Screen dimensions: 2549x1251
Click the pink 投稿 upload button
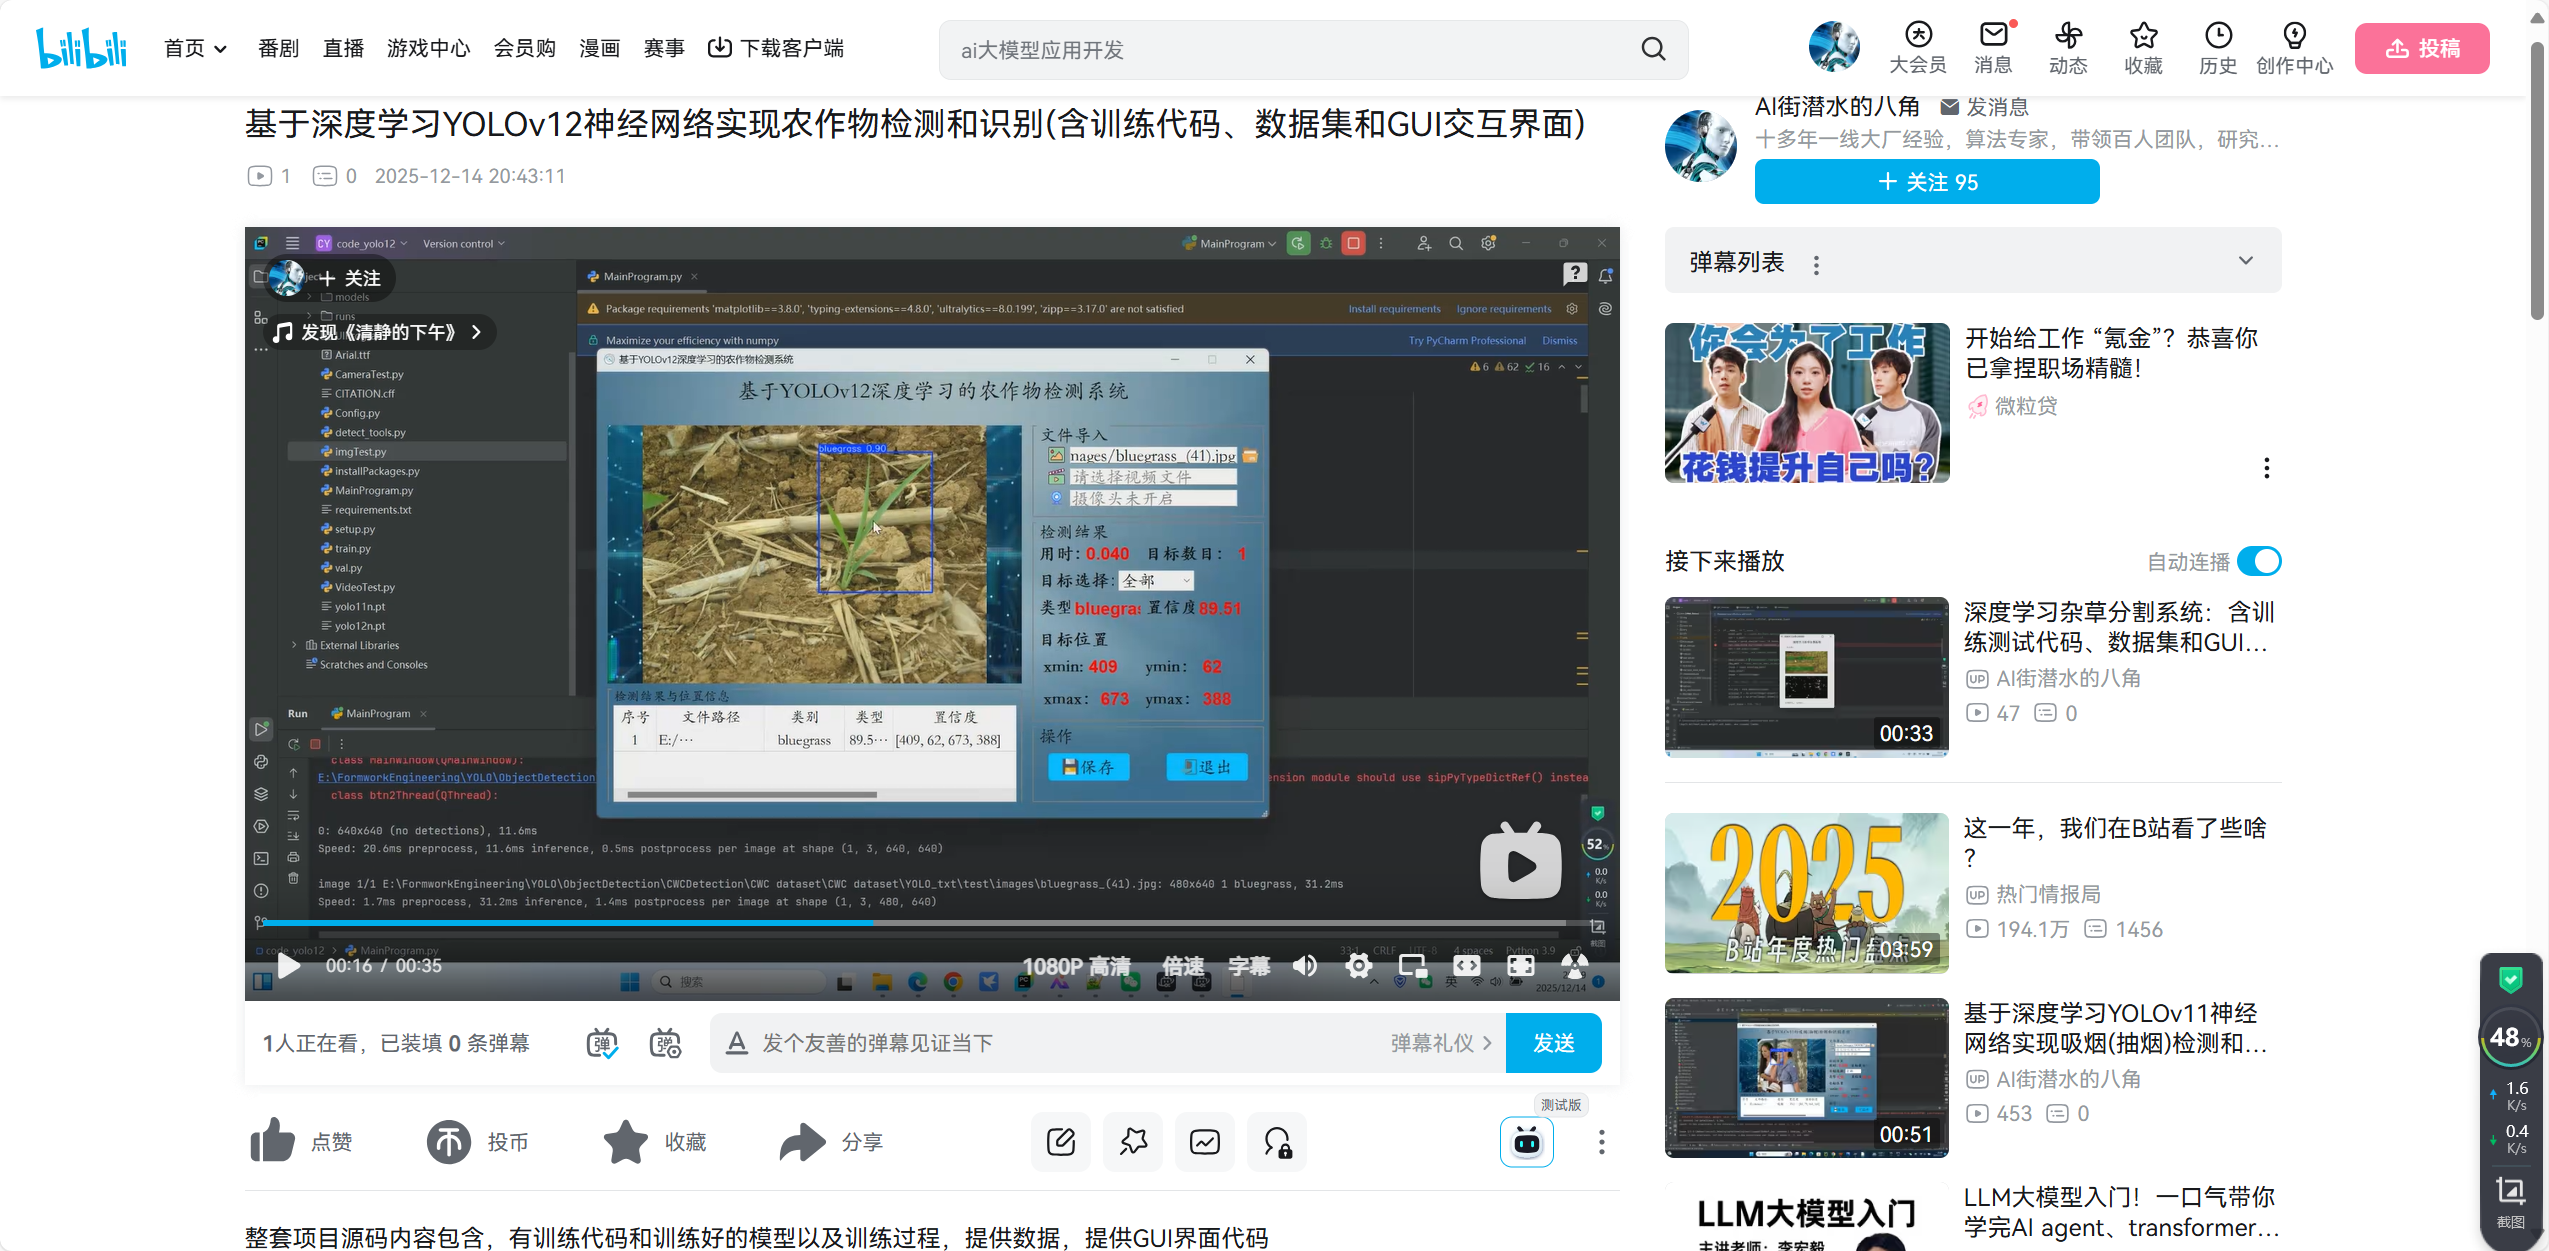(2422, 48)
